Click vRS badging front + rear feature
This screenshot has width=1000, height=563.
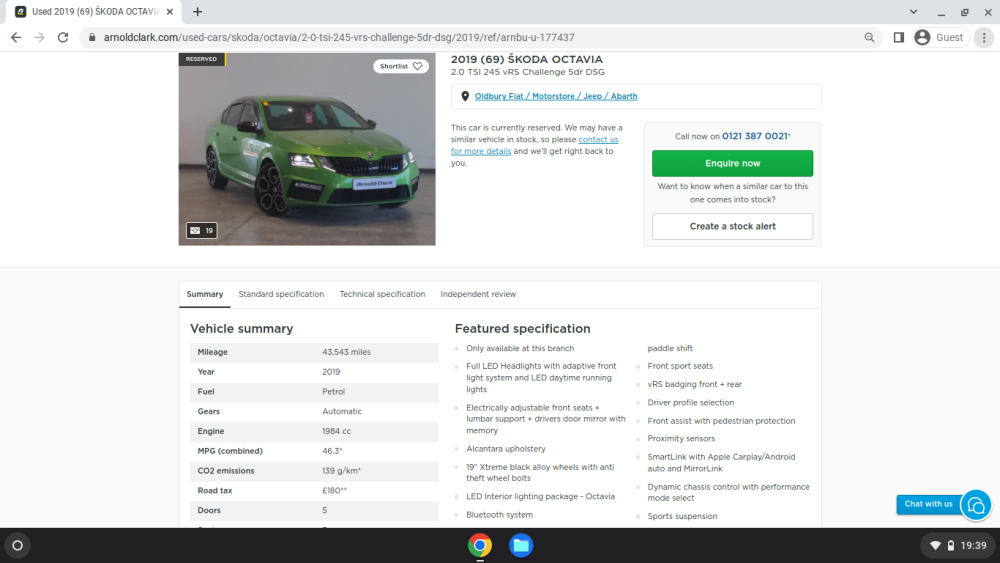point(695,384)
